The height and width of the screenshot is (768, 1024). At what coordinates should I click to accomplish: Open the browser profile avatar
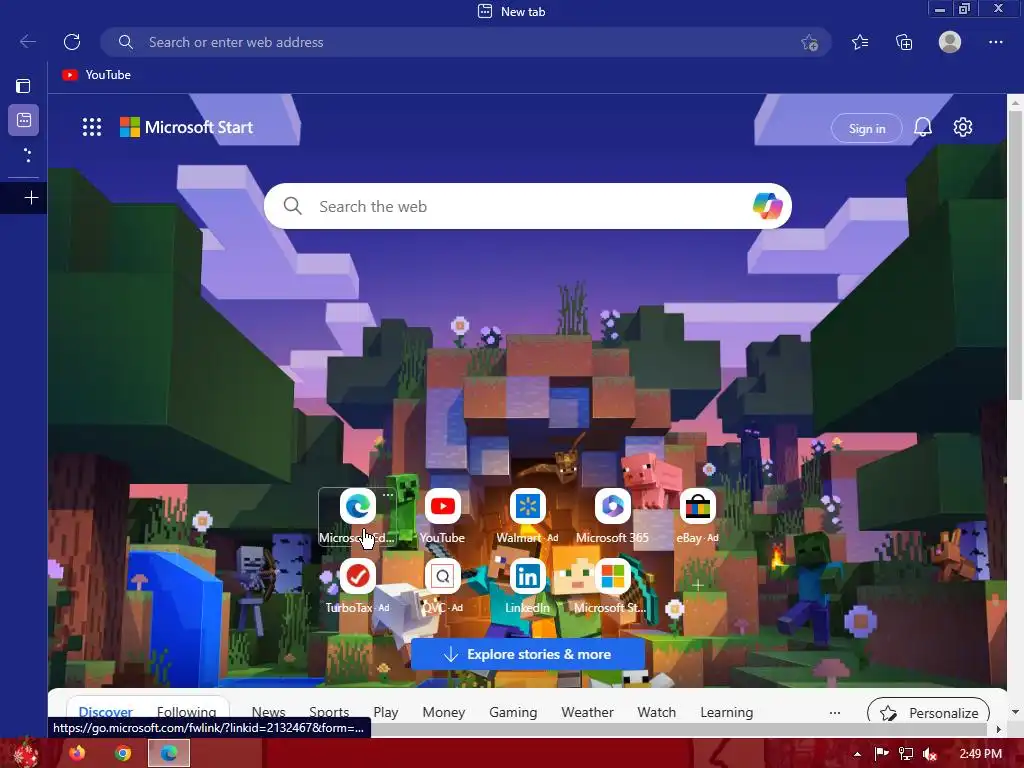950,42
